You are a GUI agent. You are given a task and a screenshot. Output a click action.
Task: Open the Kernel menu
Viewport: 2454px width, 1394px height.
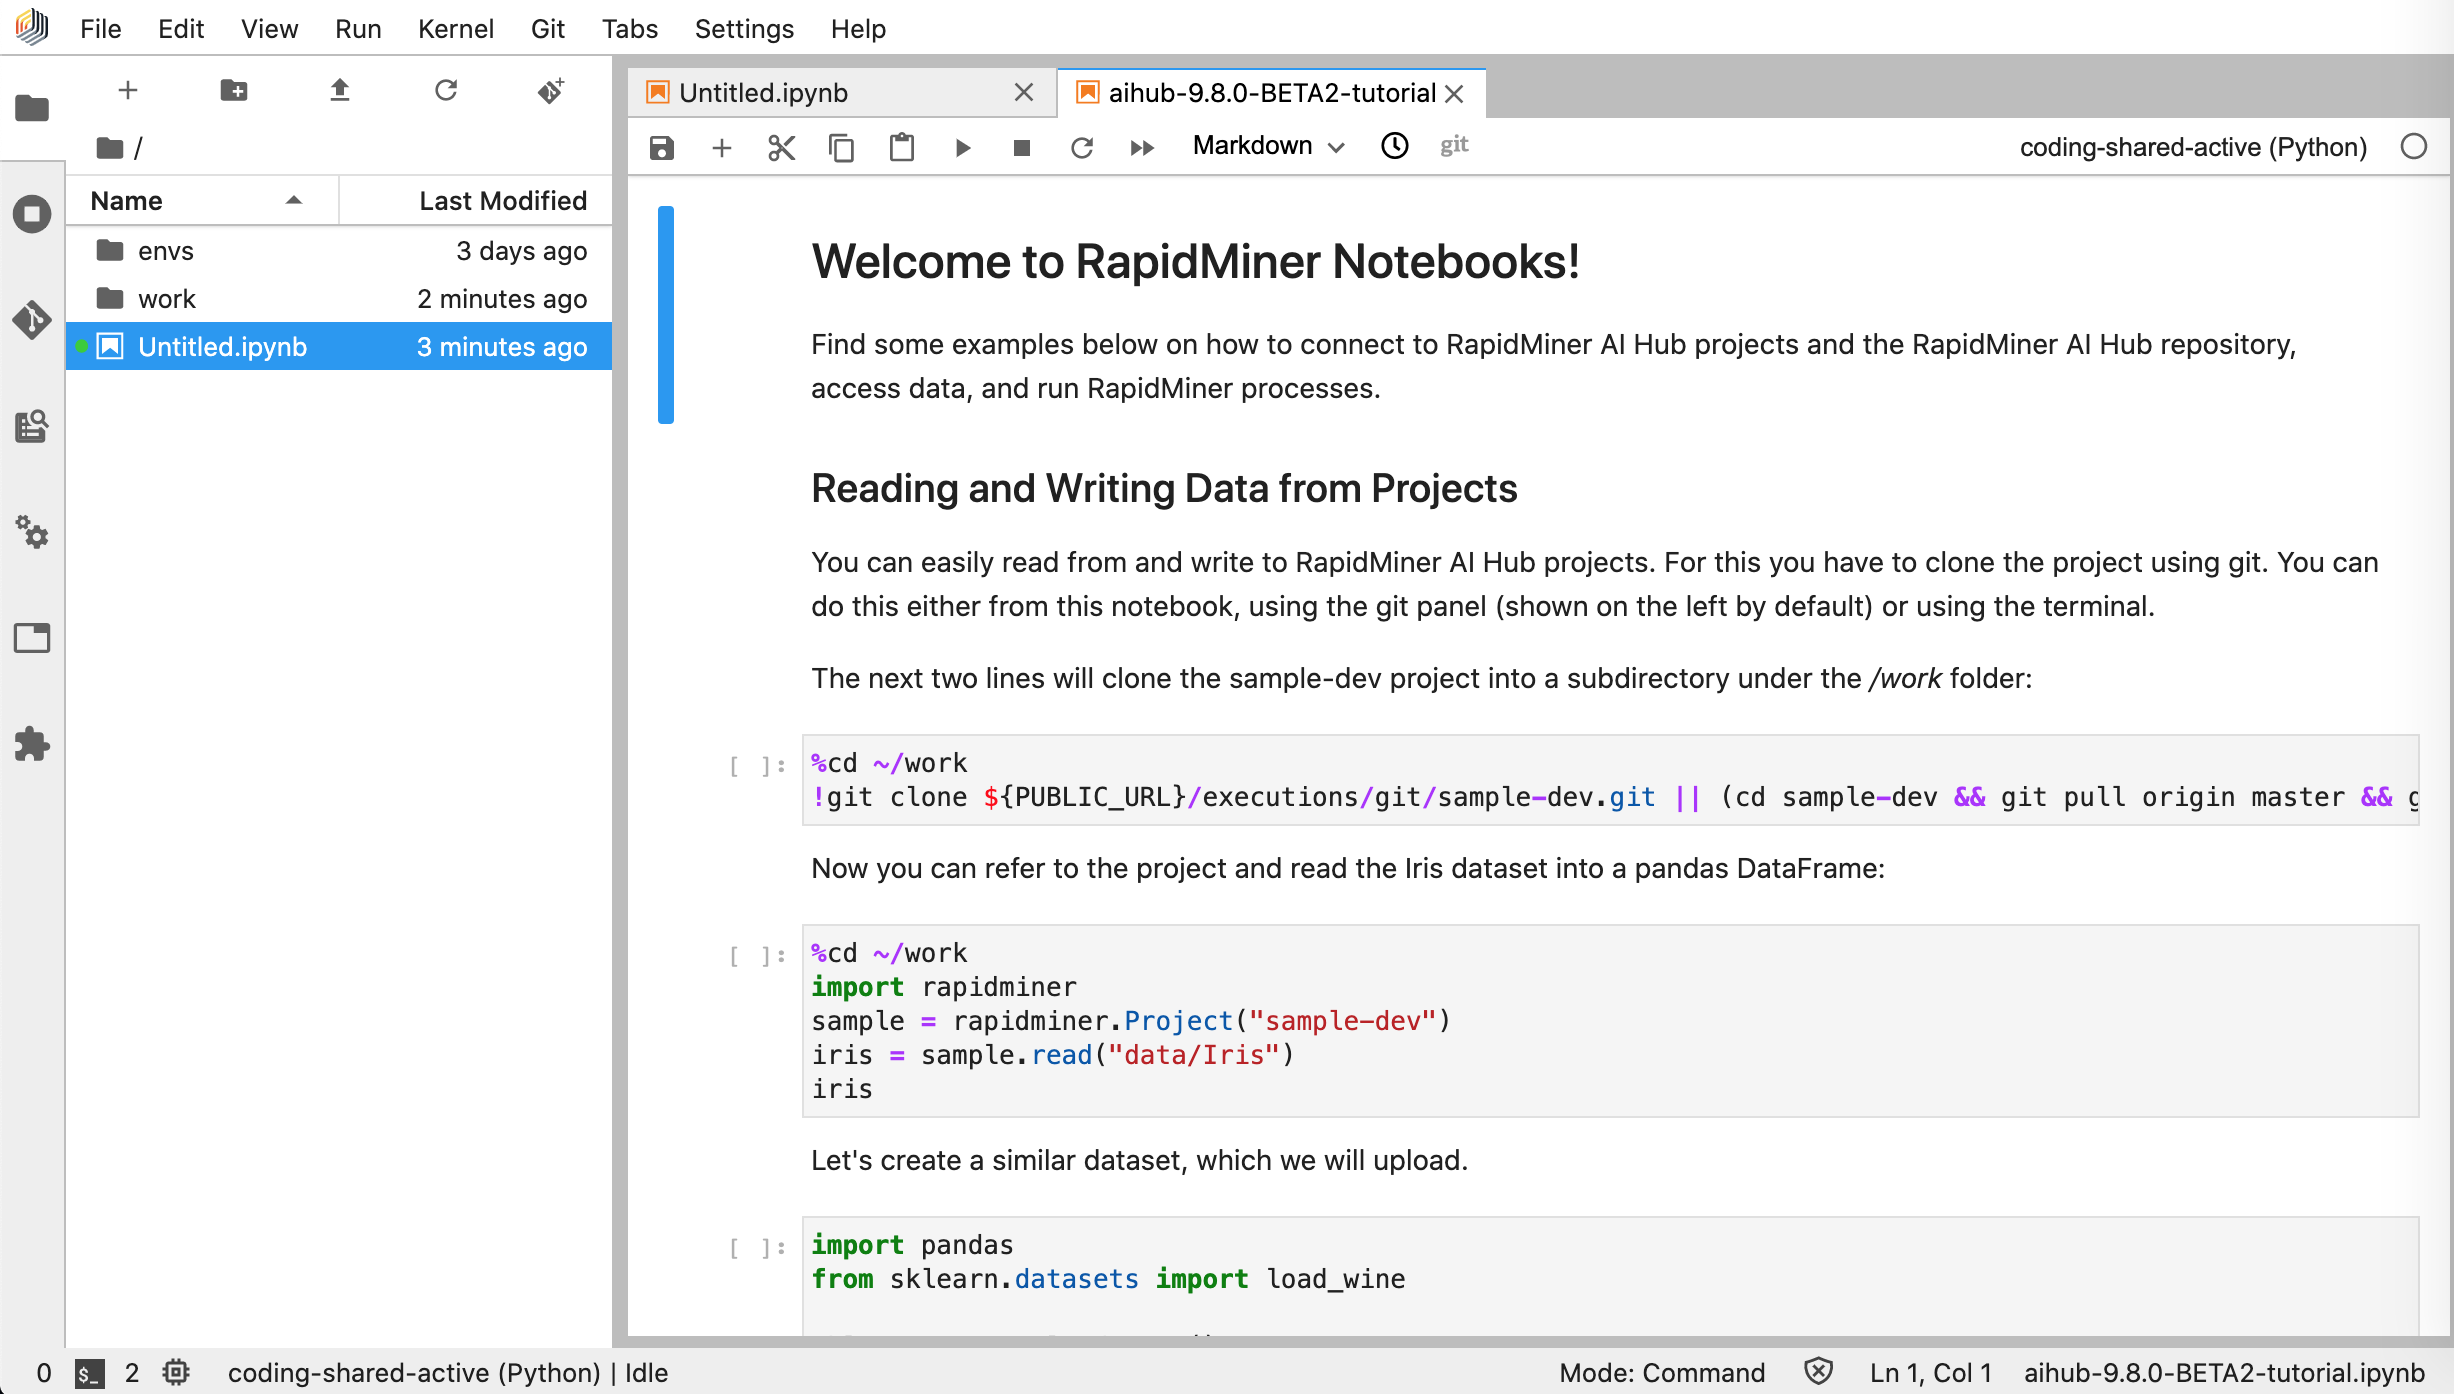[456, 28]
